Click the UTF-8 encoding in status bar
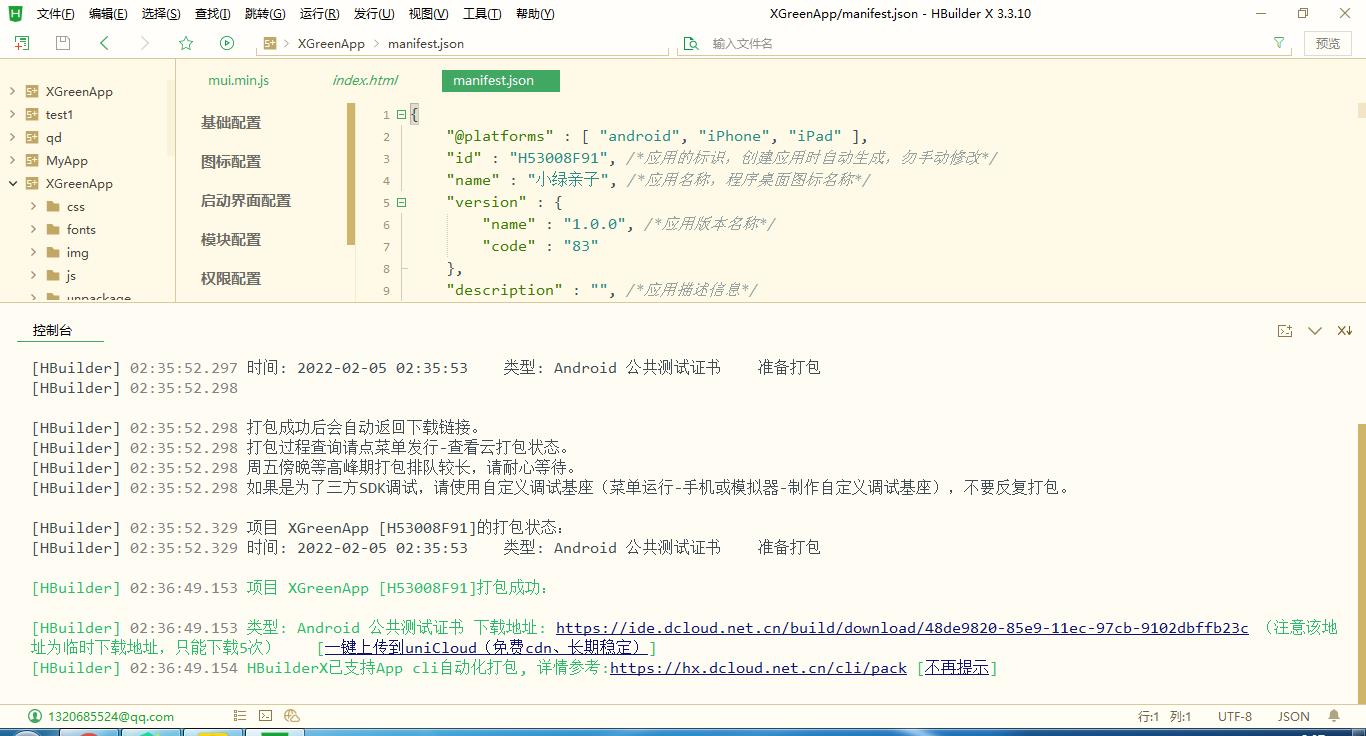 [1235, 716]
